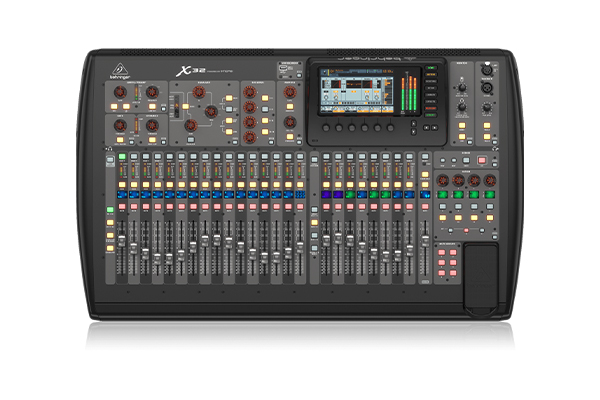600x400 pixels.
Task: Click the Equalizer Q knob
Action: coord(198,92)
